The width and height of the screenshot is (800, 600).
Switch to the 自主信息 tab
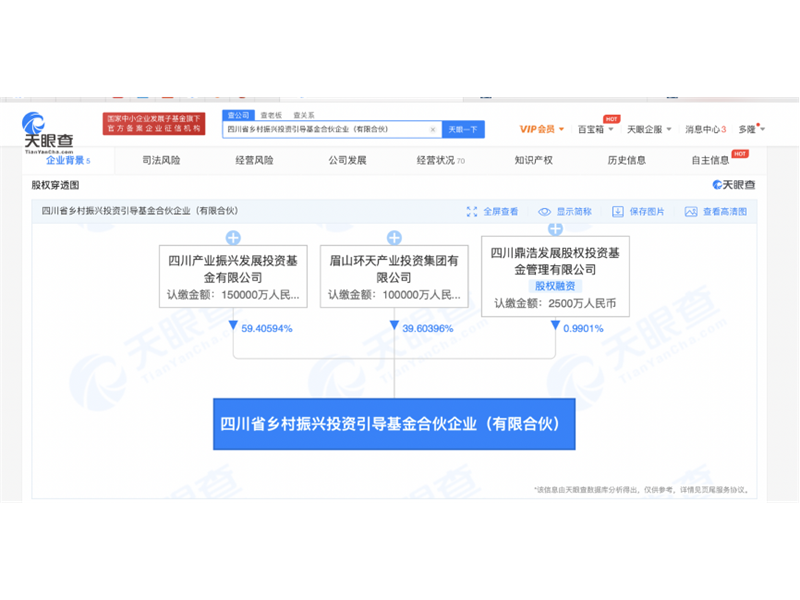coord(710,160)
